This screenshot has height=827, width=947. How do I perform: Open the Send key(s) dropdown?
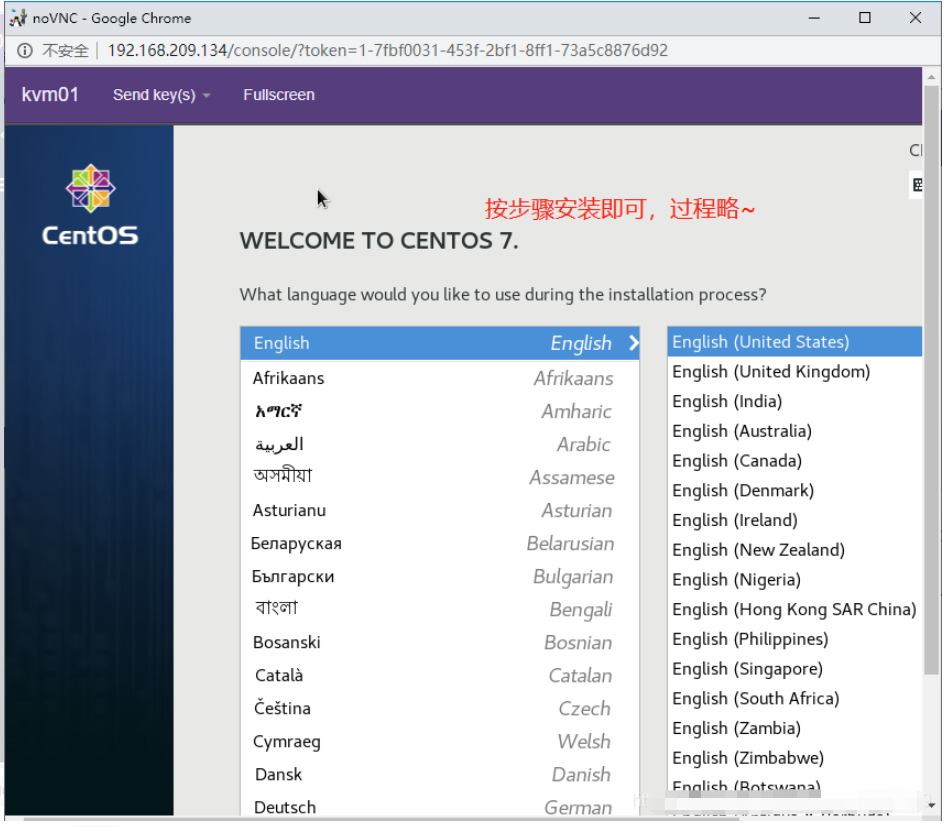161,95
